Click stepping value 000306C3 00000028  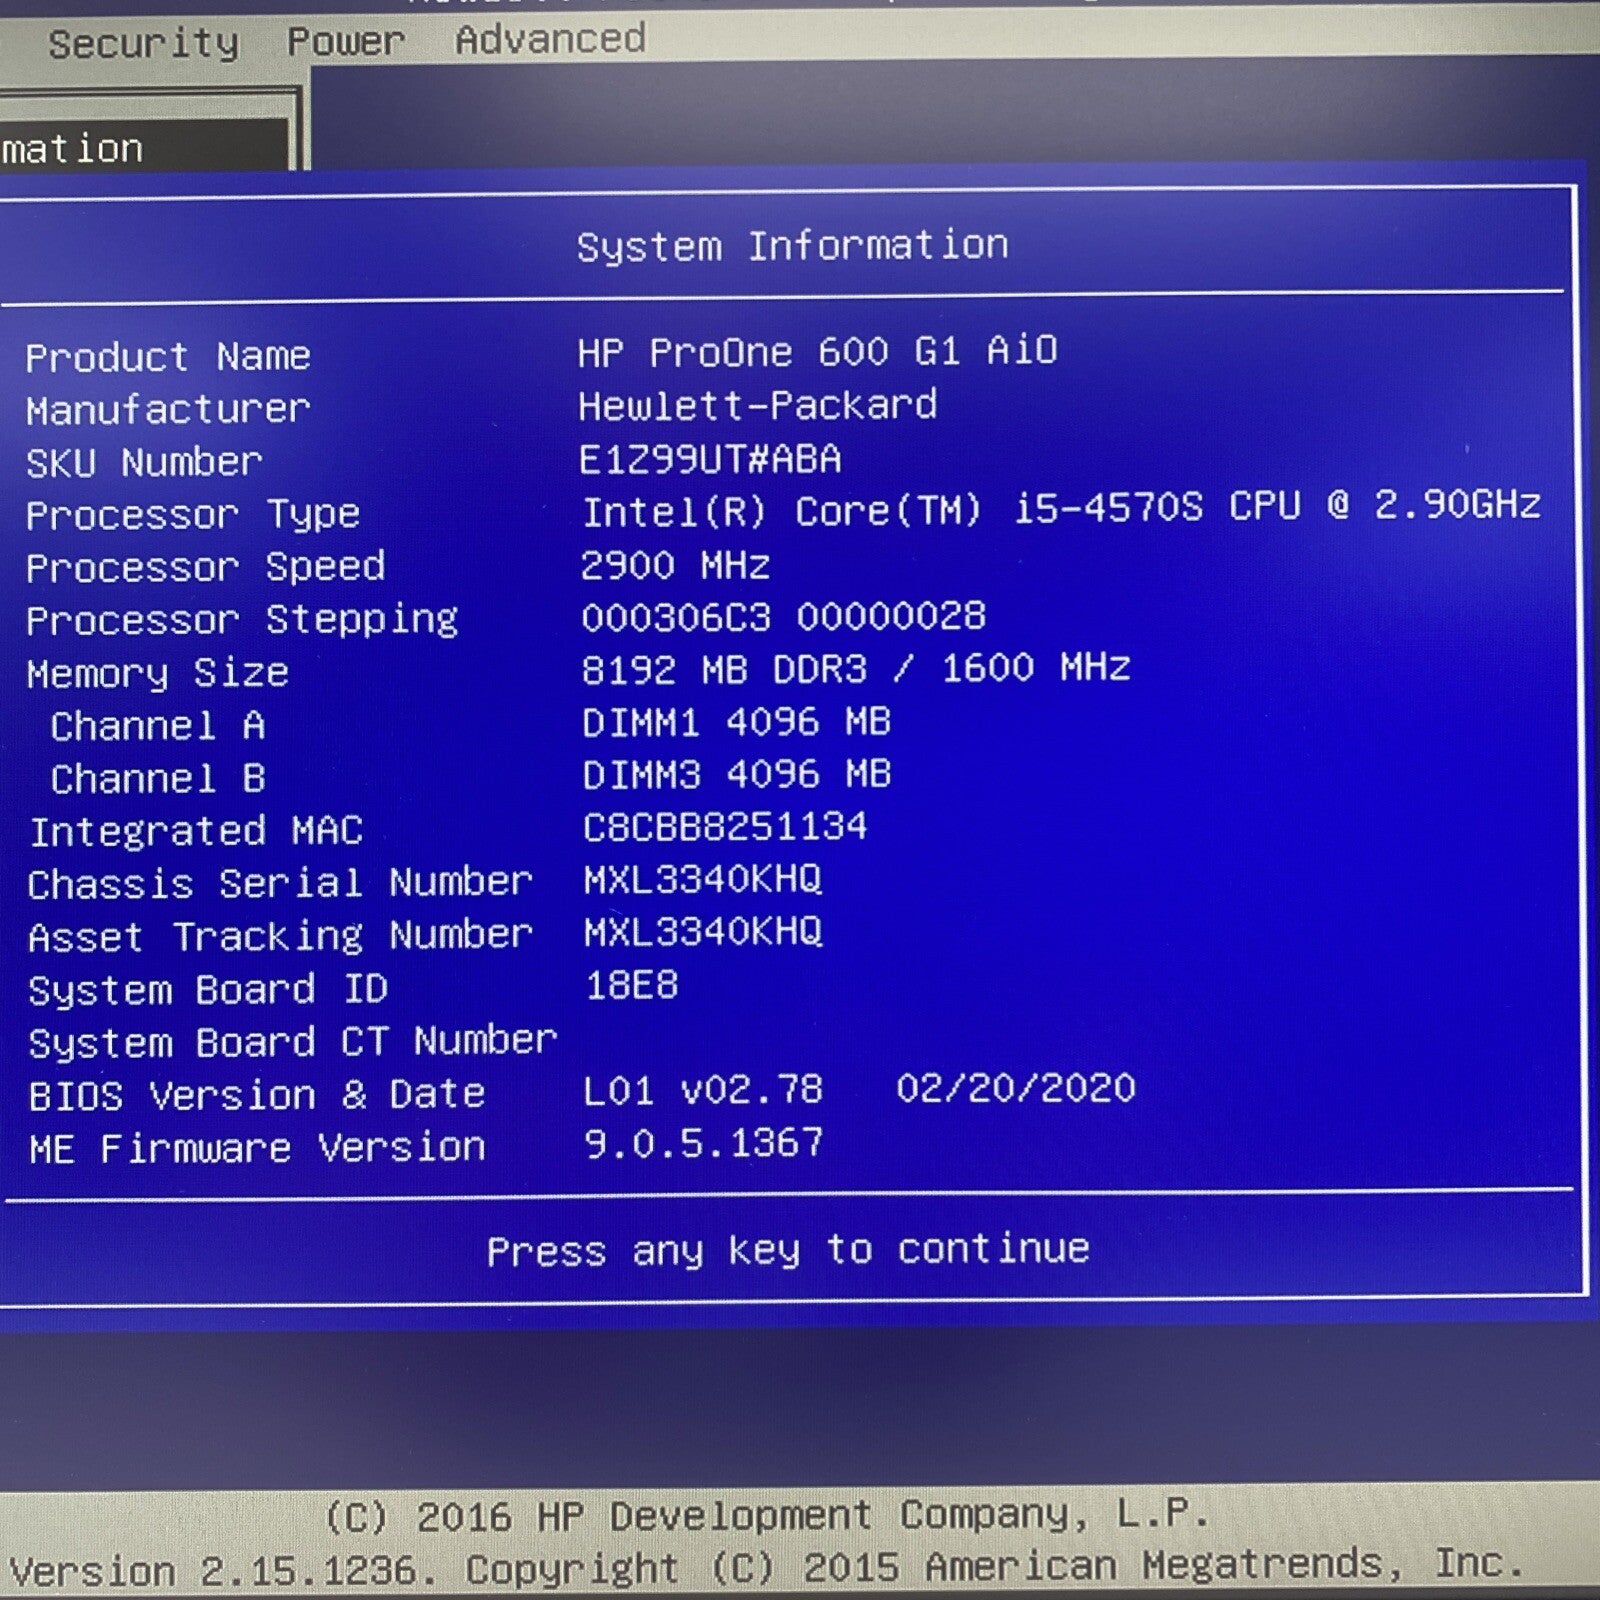(783, 616)
